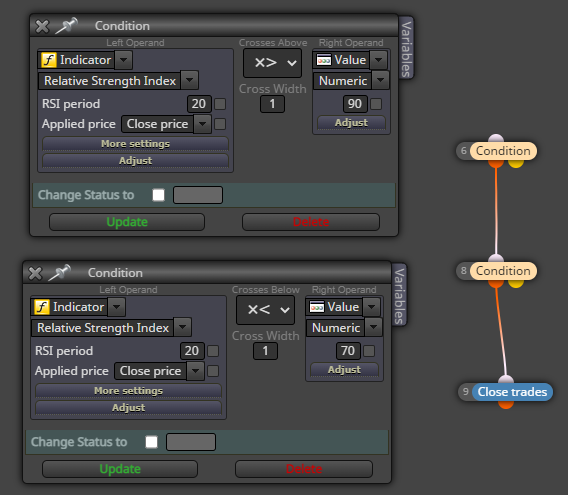Expand Relative Strength Index dropdown in Crosses Below panel

point(183,328)
